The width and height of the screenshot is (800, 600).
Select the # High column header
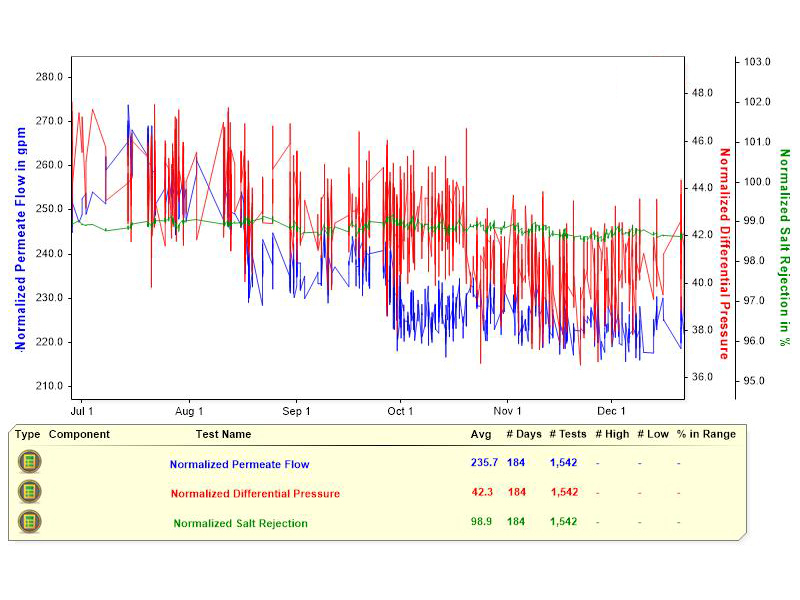tap(612, 434)
